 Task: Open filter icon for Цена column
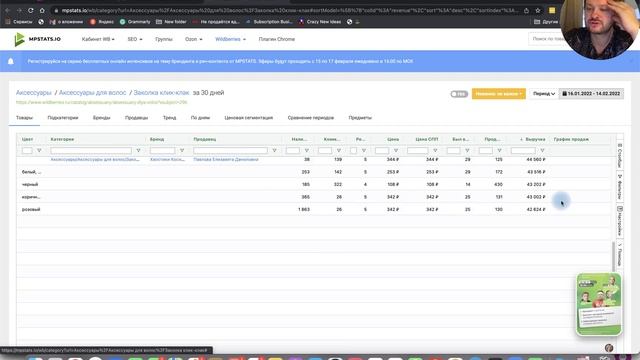pyautogui.click(x=396, y=151)
